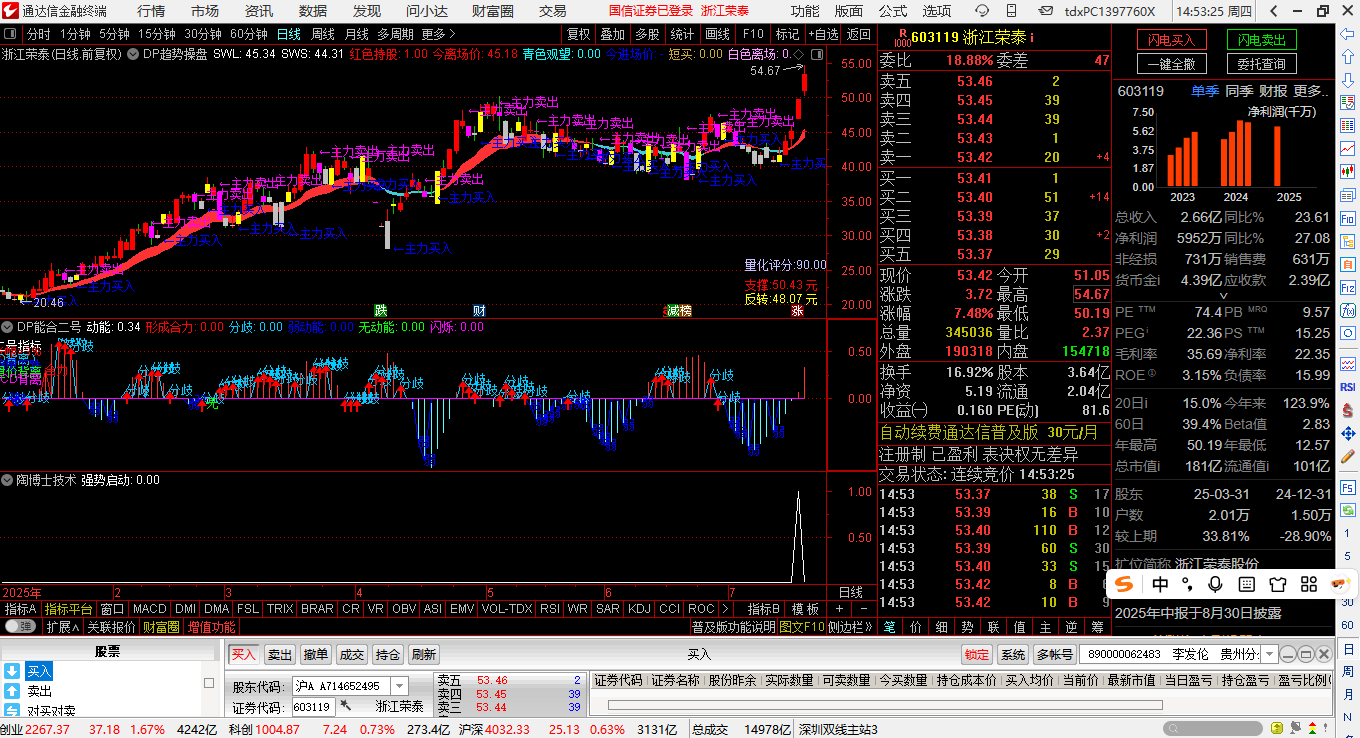Click the 单季 link in financial panel
Image resolution: width=1360 pixels, height=738 pixels.
(x=1204, y=91)
